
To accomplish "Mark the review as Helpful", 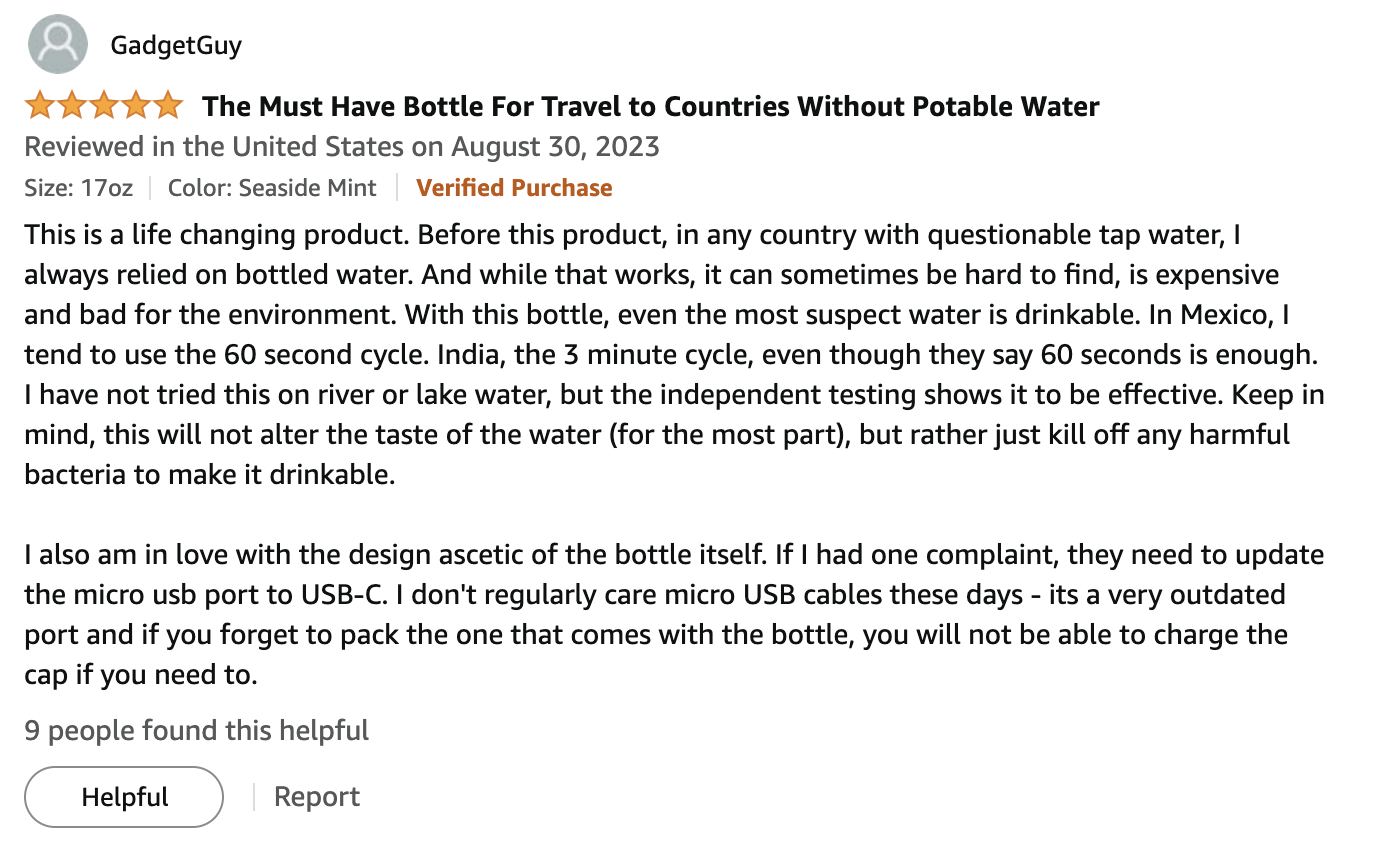I will pyautogui.click(x=124, y=797).
